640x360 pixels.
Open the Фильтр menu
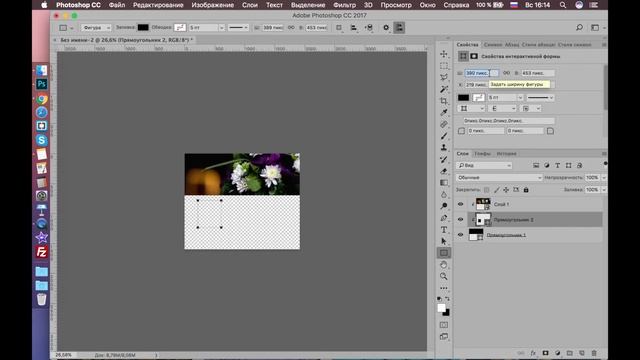coord(344,5)
